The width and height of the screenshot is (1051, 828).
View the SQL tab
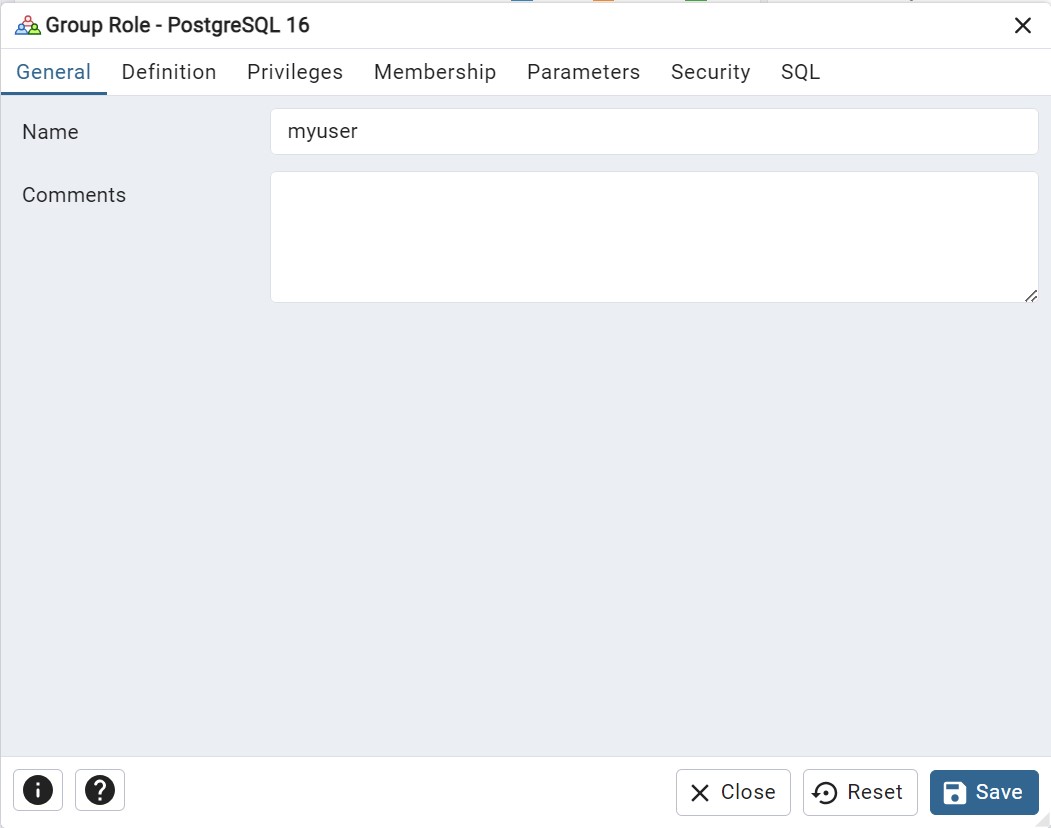[x=800, y=72]
